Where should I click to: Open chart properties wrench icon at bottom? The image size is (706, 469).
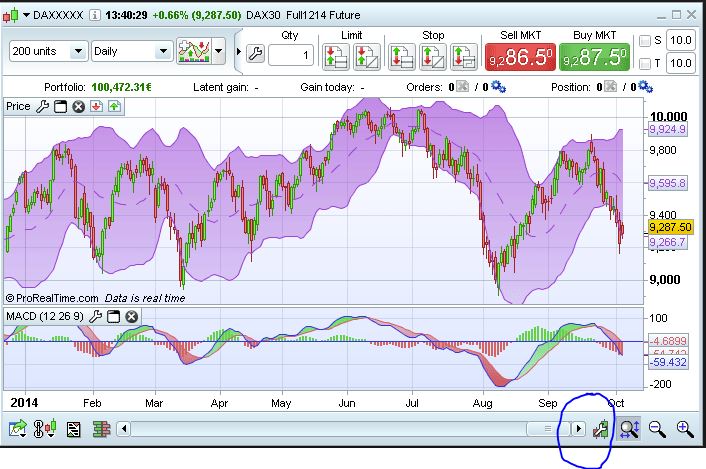tap(601, 429)
